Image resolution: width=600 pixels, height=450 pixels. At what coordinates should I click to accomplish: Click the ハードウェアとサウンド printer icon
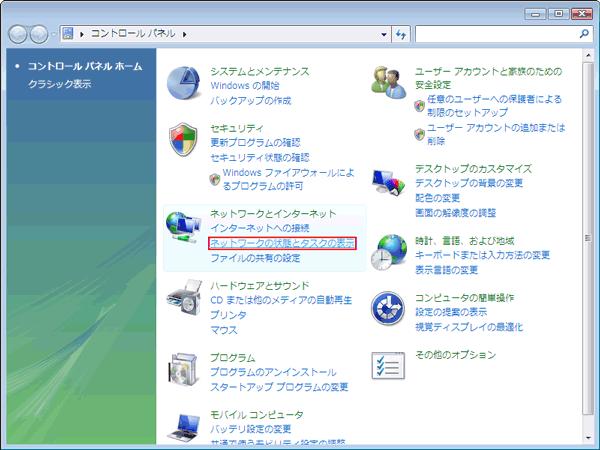coord(184,297)
